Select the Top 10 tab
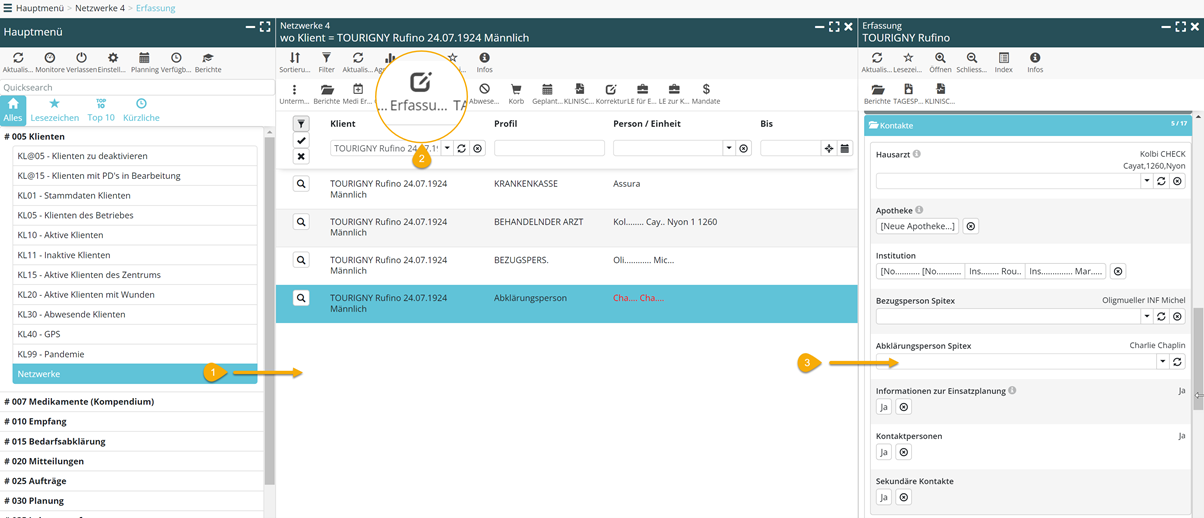This screenshot has height=518, width=1204. (101, 108)
